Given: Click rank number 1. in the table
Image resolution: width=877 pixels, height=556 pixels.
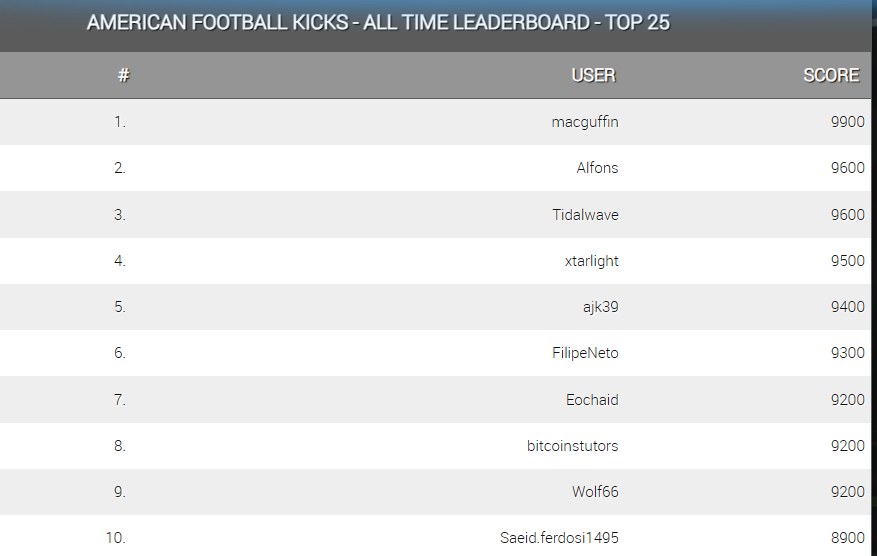Looking at the screenshot, I should pyautogui.click(x=120, y=122).
